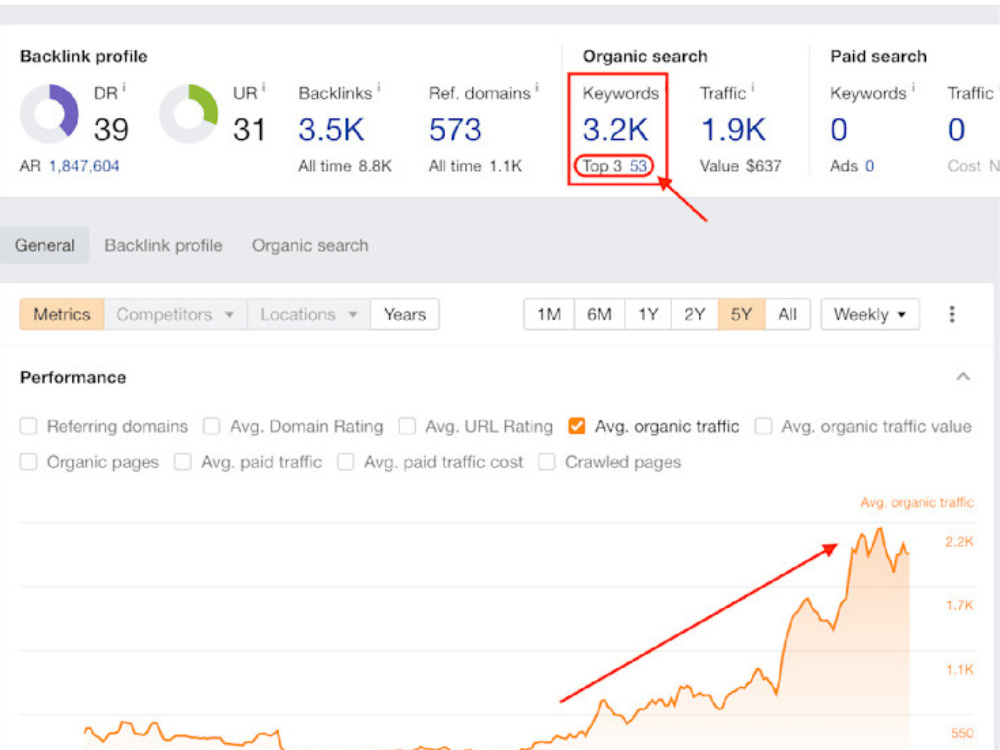
Task: Open the AR value 1,847,604 link
Action: (84, 166)
